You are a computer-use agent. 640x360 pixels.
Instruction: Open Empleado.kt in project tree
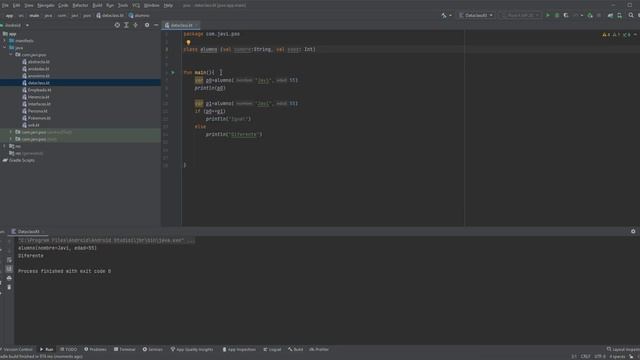tap(37, 90)
